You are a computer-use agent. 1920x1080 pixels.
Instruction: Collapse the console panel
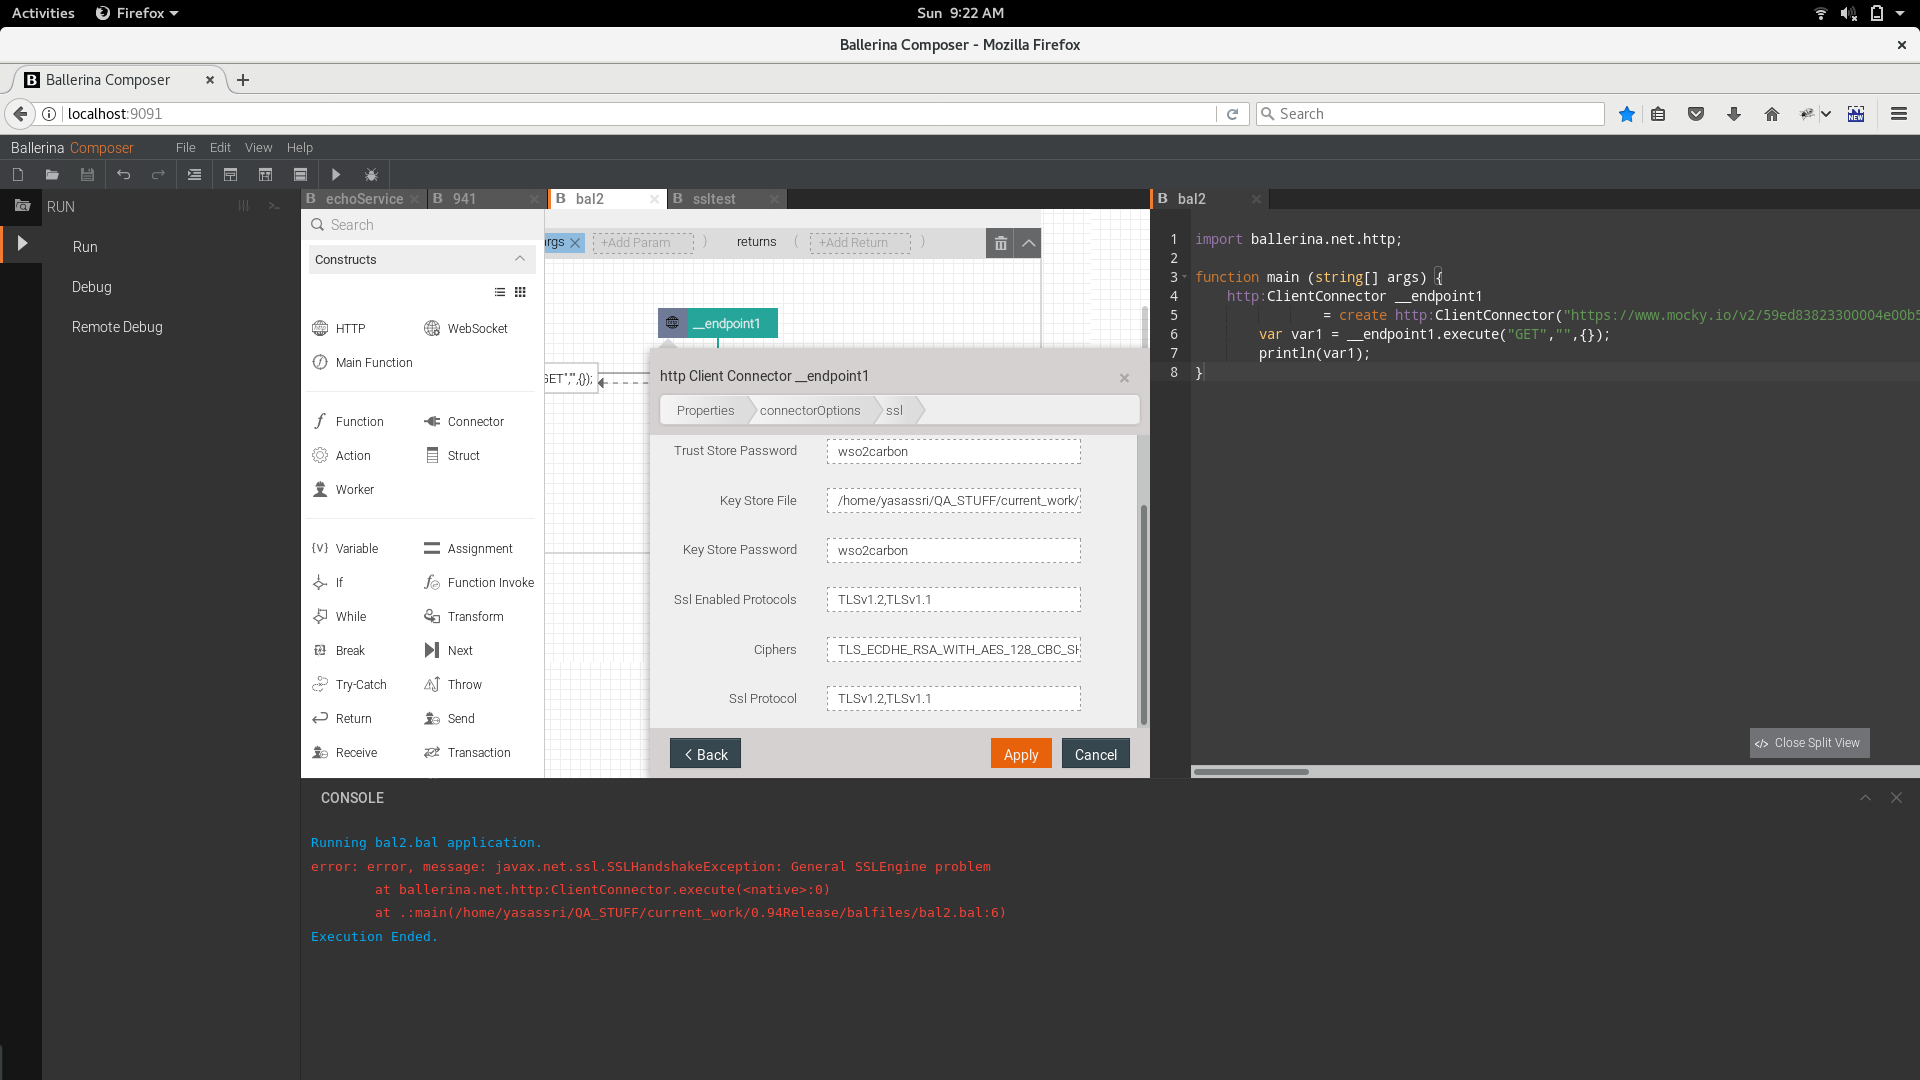[1865, 797]
